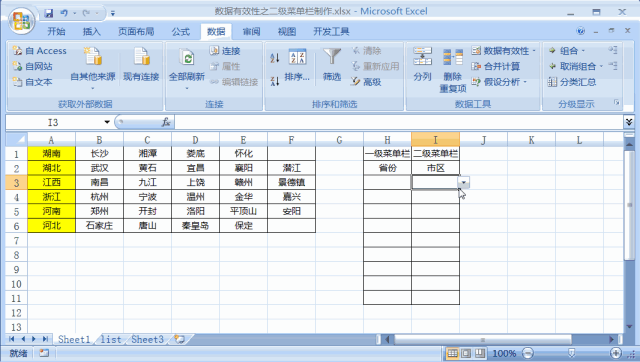Switch to the list sheet tab
Screen dimensions: 640x362
click(x=111, y=339)
